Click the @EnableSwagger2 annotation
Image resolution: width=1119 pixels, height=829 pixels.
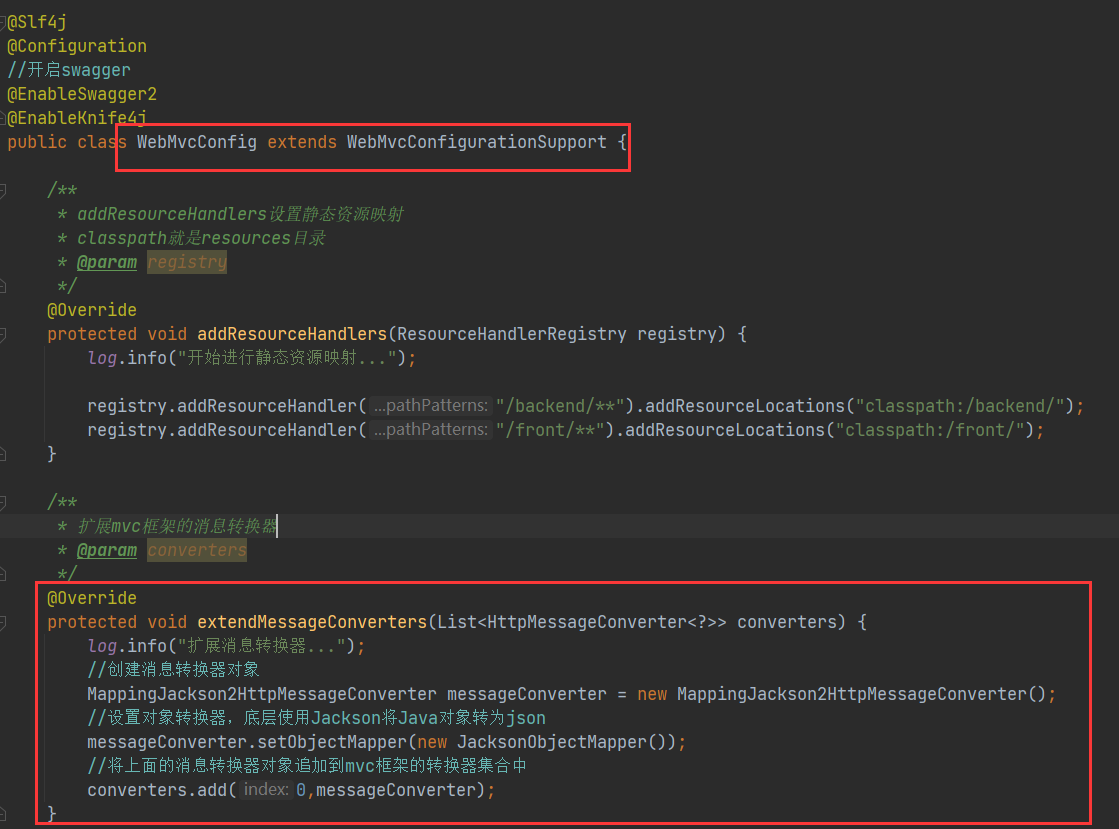point(82,94)
